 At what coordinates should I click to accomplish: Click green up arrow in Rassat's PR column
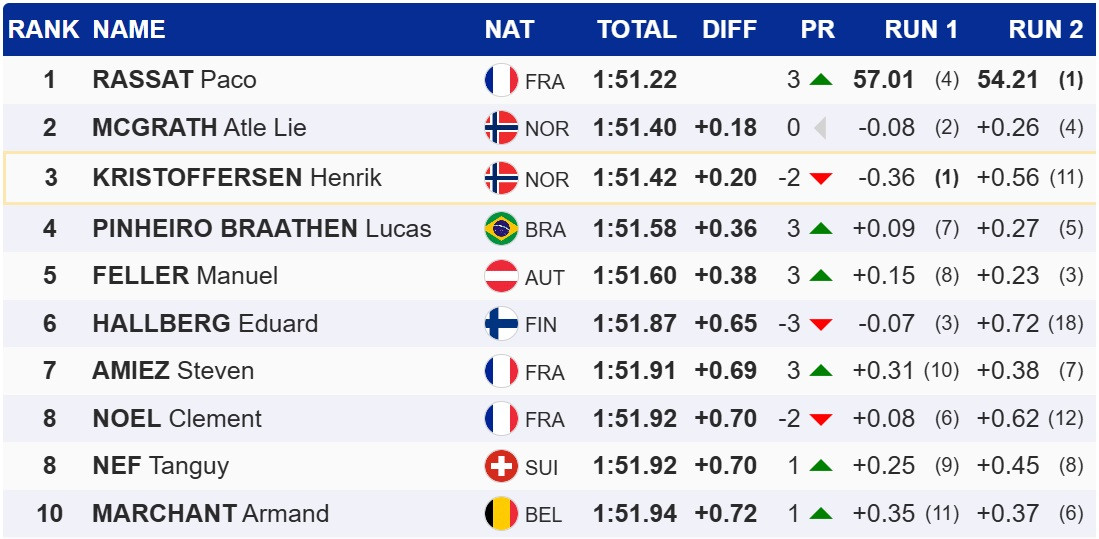(x=821, y=80)
